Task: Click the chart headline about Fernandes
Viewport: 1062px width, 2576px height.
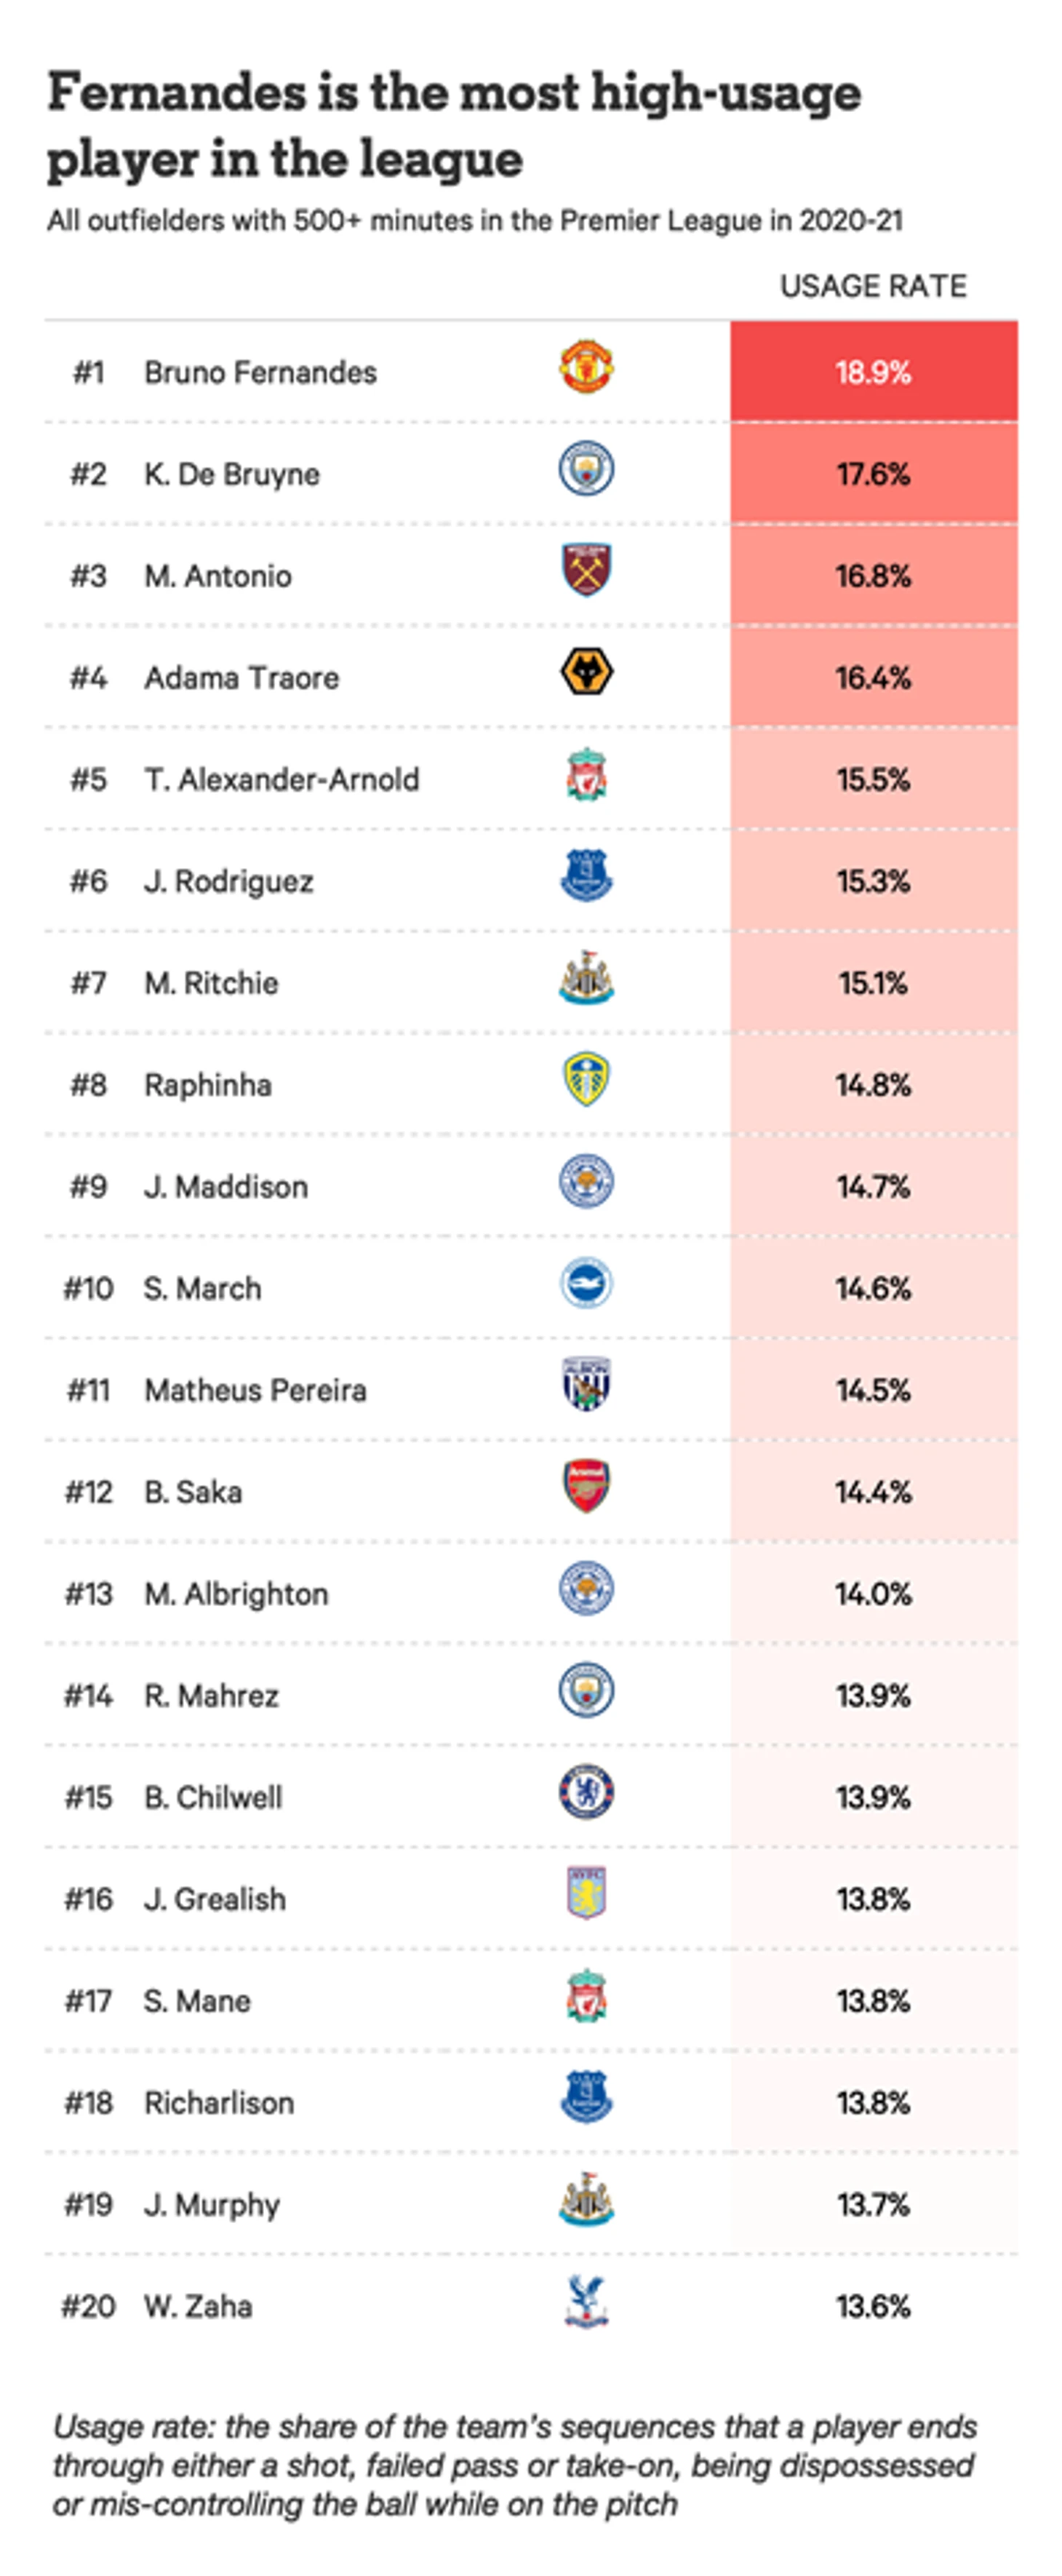Action: tap(453, 126)
